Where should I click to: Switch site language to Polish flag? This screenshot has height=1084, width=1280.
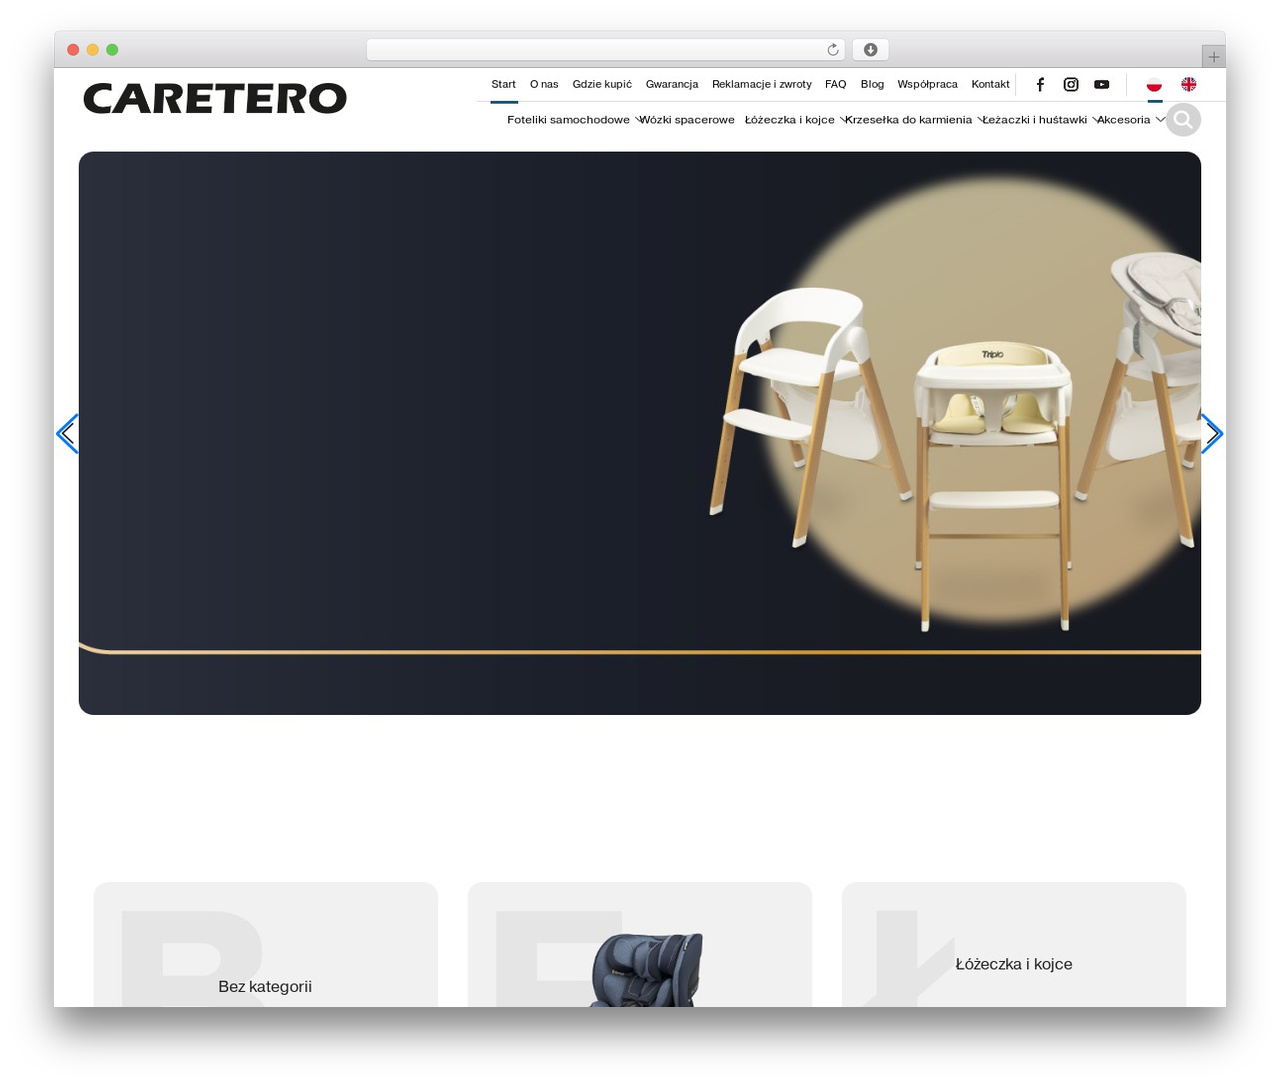1154,85
